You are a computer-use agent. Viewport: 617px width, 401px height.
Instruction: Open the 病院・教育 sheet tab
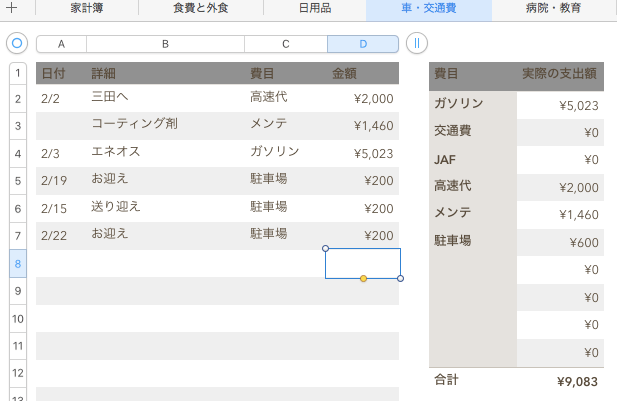(x=554, y=7)
